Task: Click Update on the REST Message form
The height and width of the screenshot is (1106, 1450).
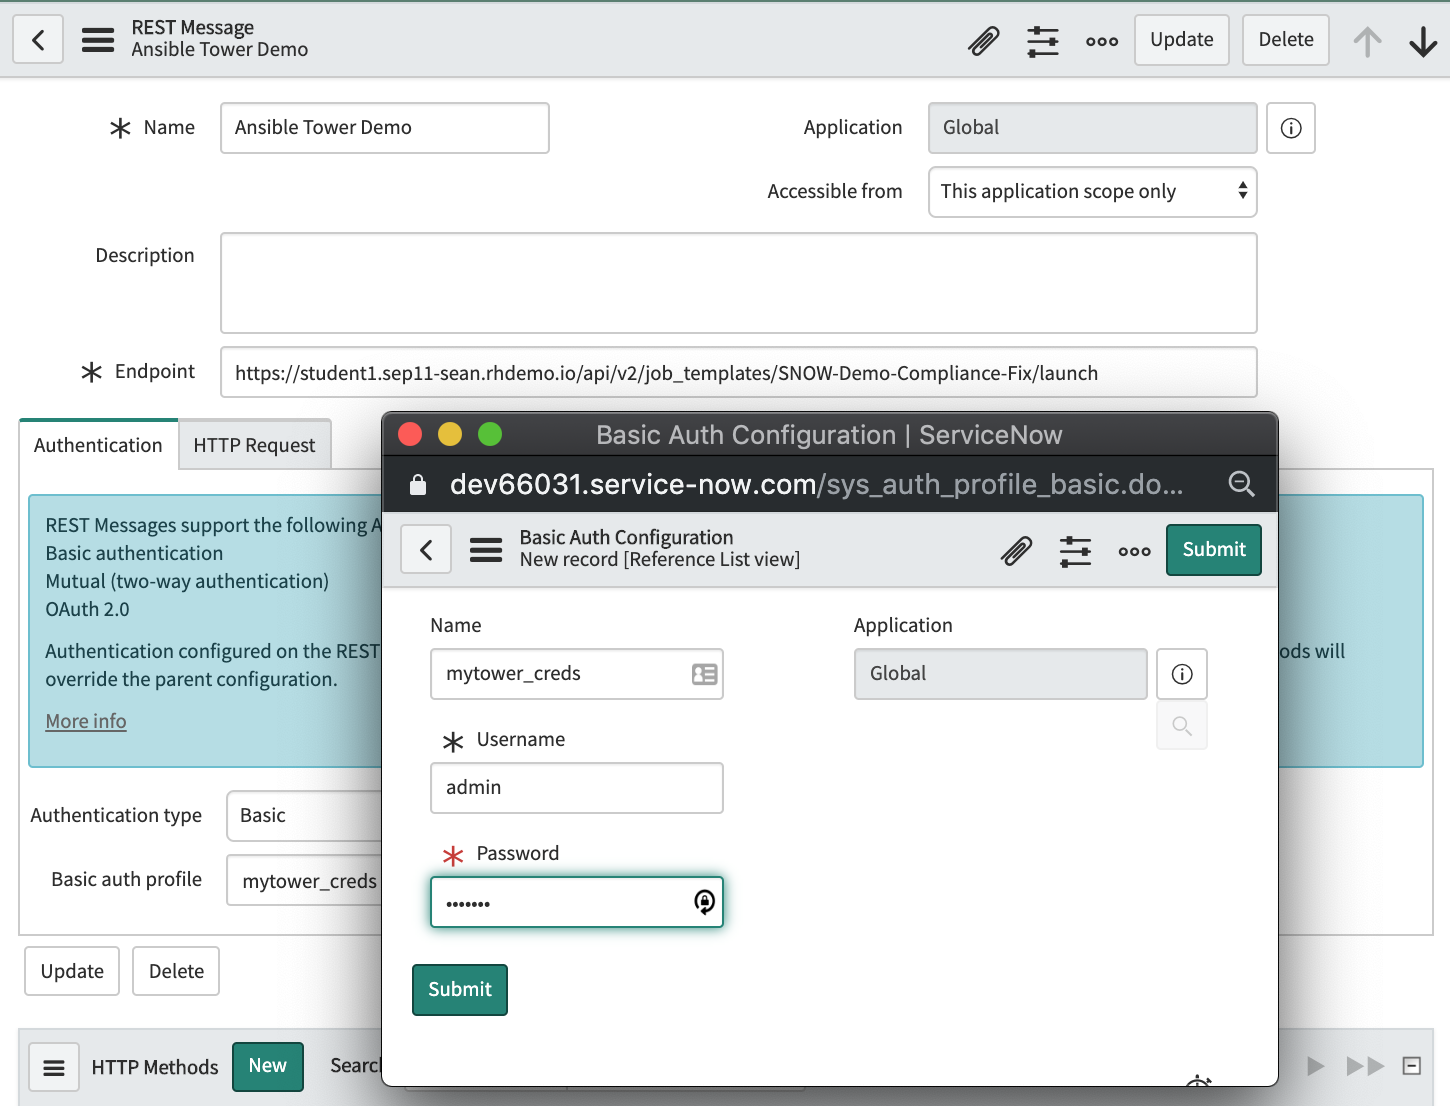Action: 1181,40
